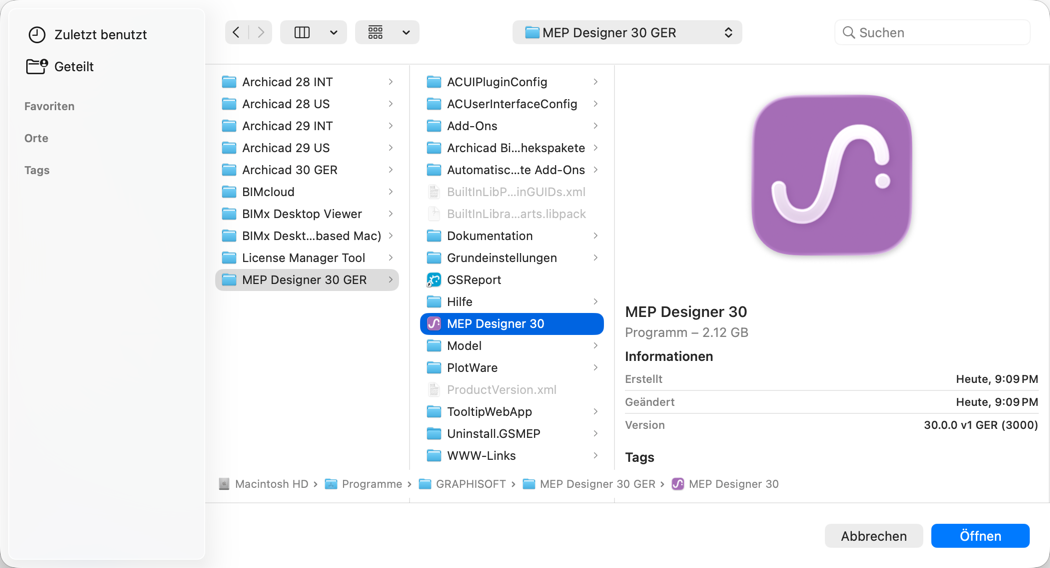Click Programme in path bar
Image resolution: width=1050 pixels, height=568 pixels.
click(x=364, y=484)
